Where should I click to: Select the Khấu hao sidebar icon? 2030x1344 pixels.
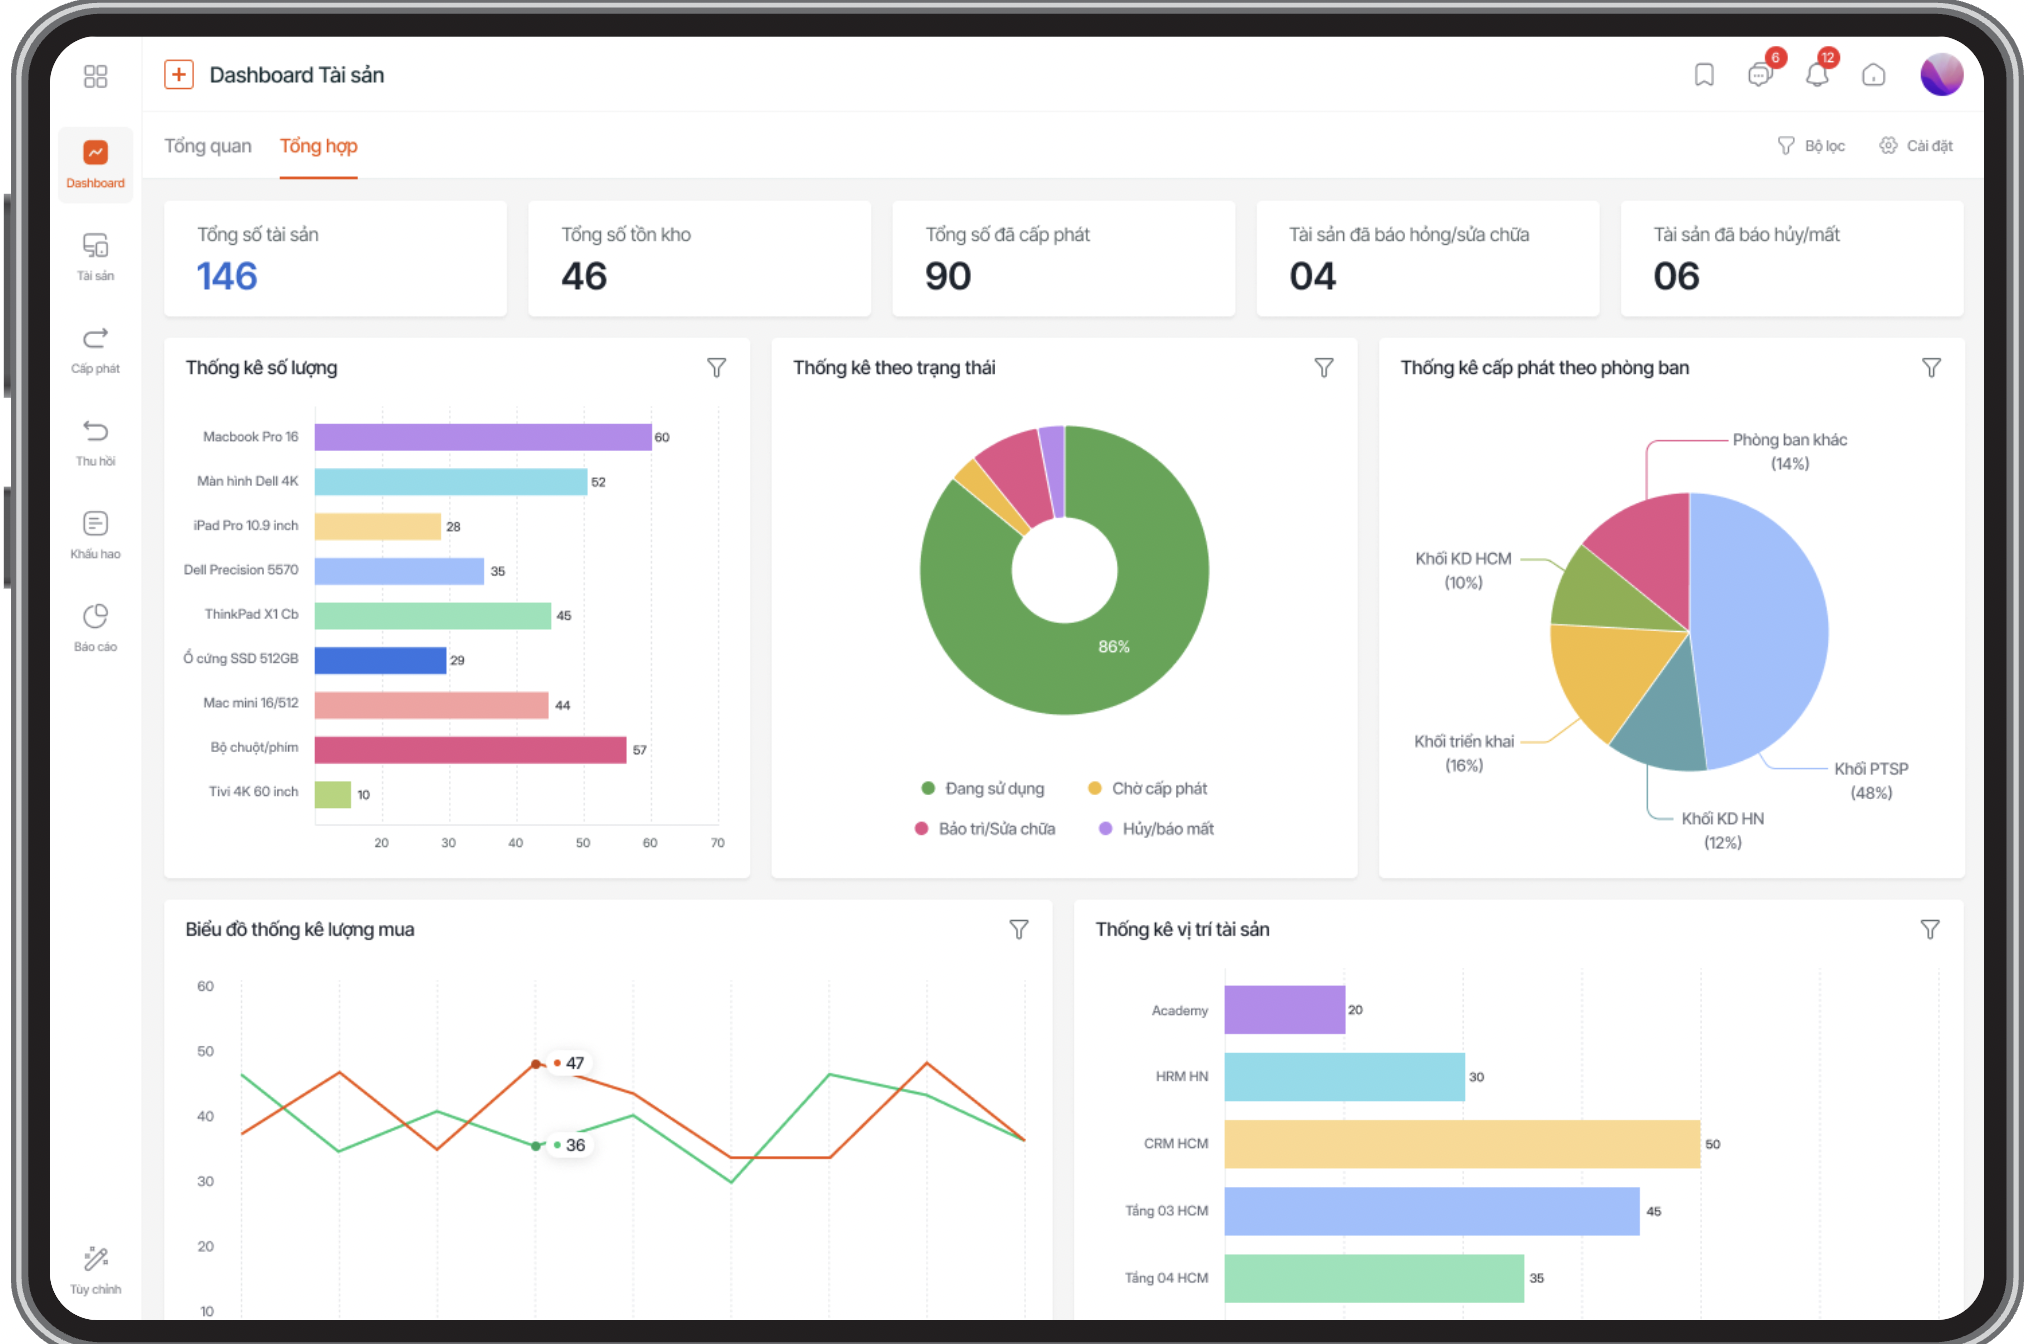95,535
